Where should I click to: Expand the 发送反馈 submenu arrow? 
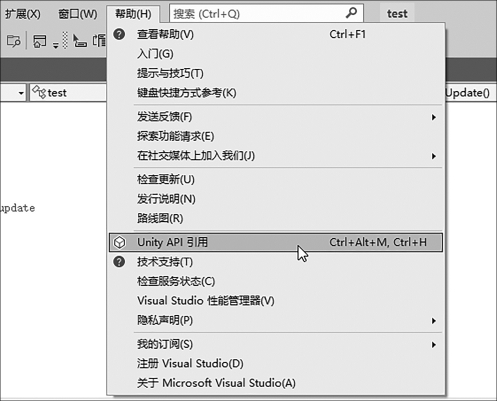(433, 117)
